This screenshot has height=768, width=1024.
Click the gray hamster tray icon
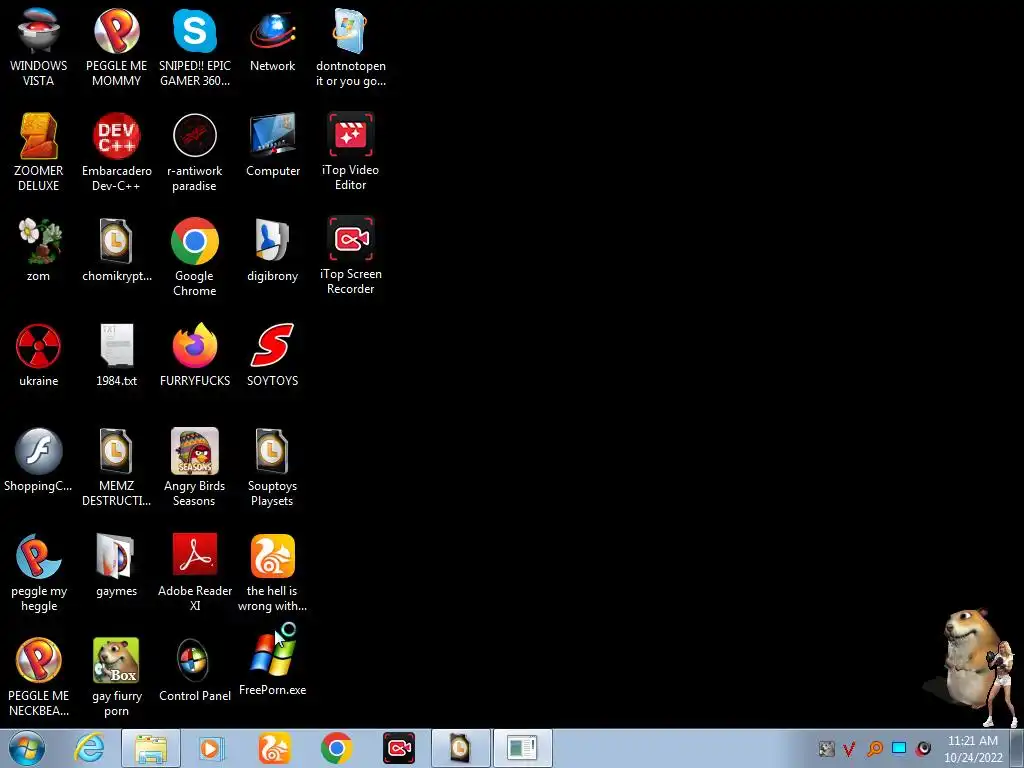click(827, 748)
